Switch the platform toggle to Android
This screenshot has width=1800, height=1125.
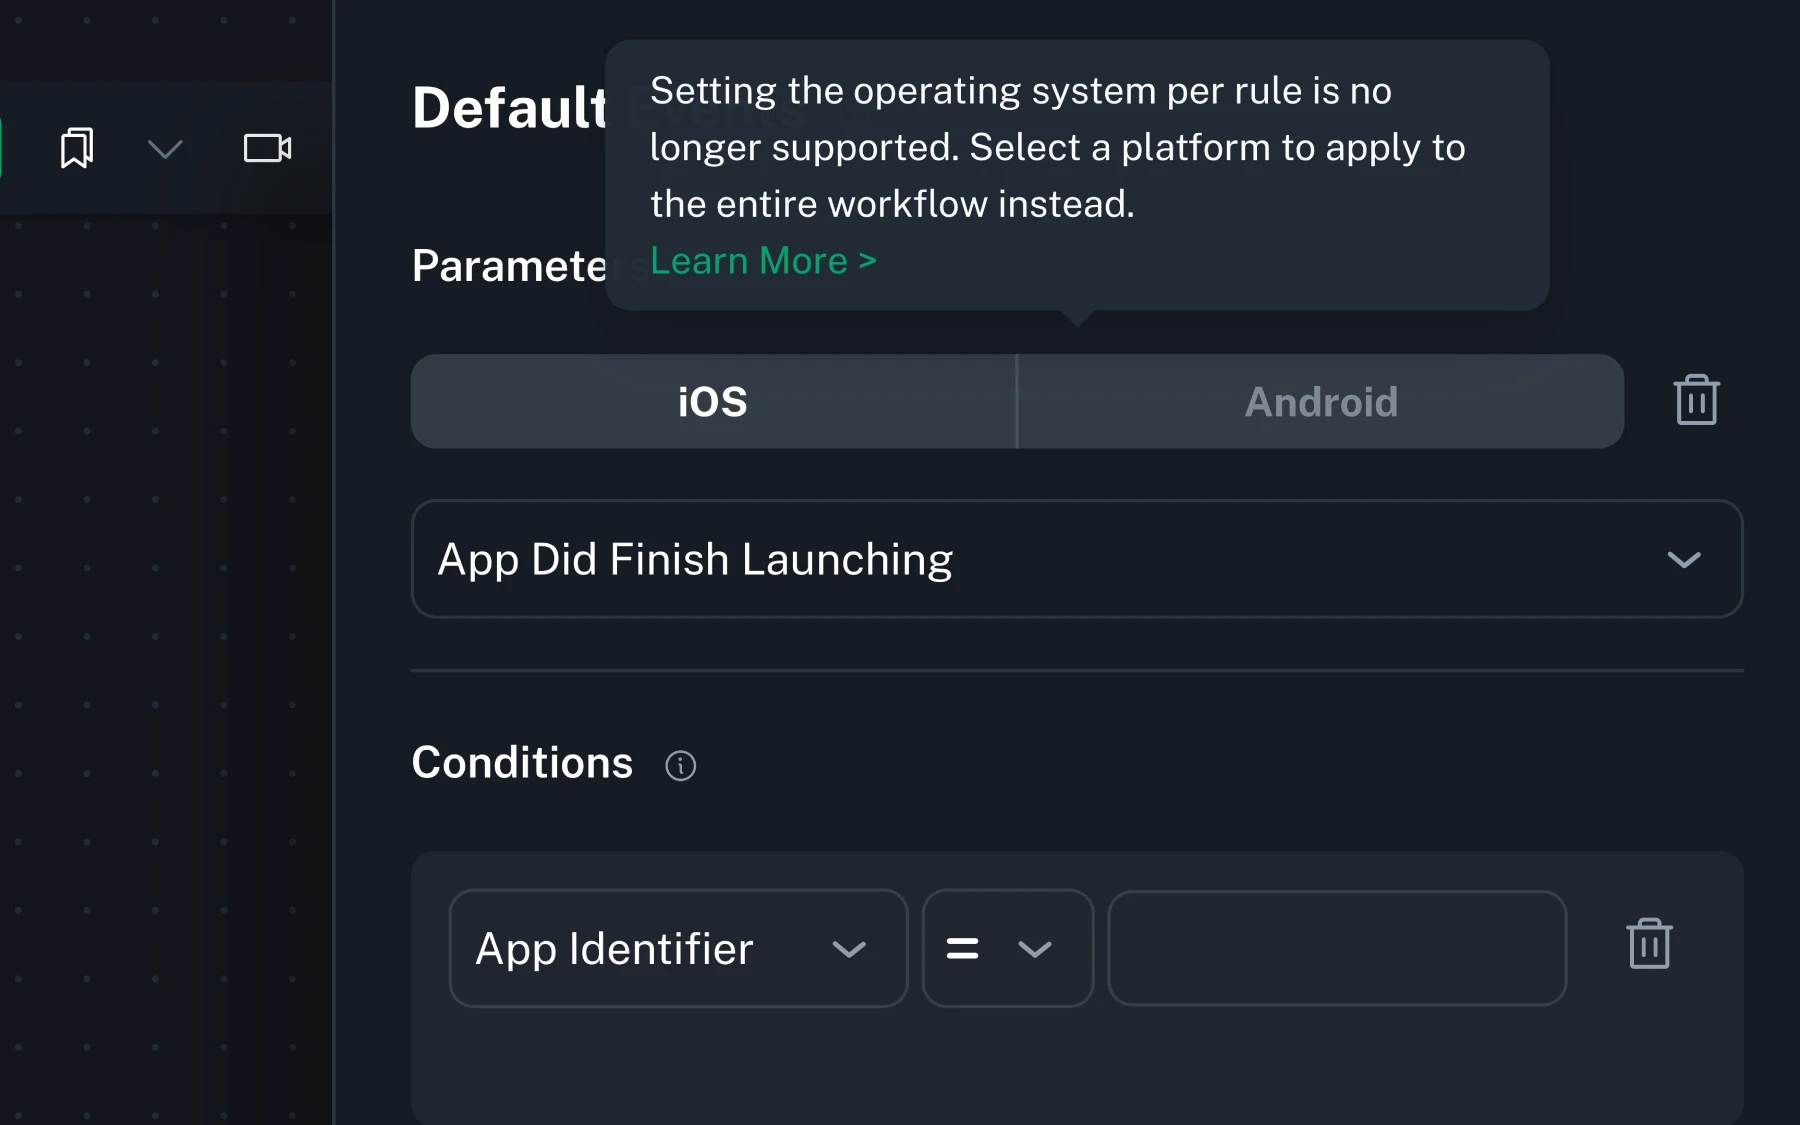tap(1320, 402)
